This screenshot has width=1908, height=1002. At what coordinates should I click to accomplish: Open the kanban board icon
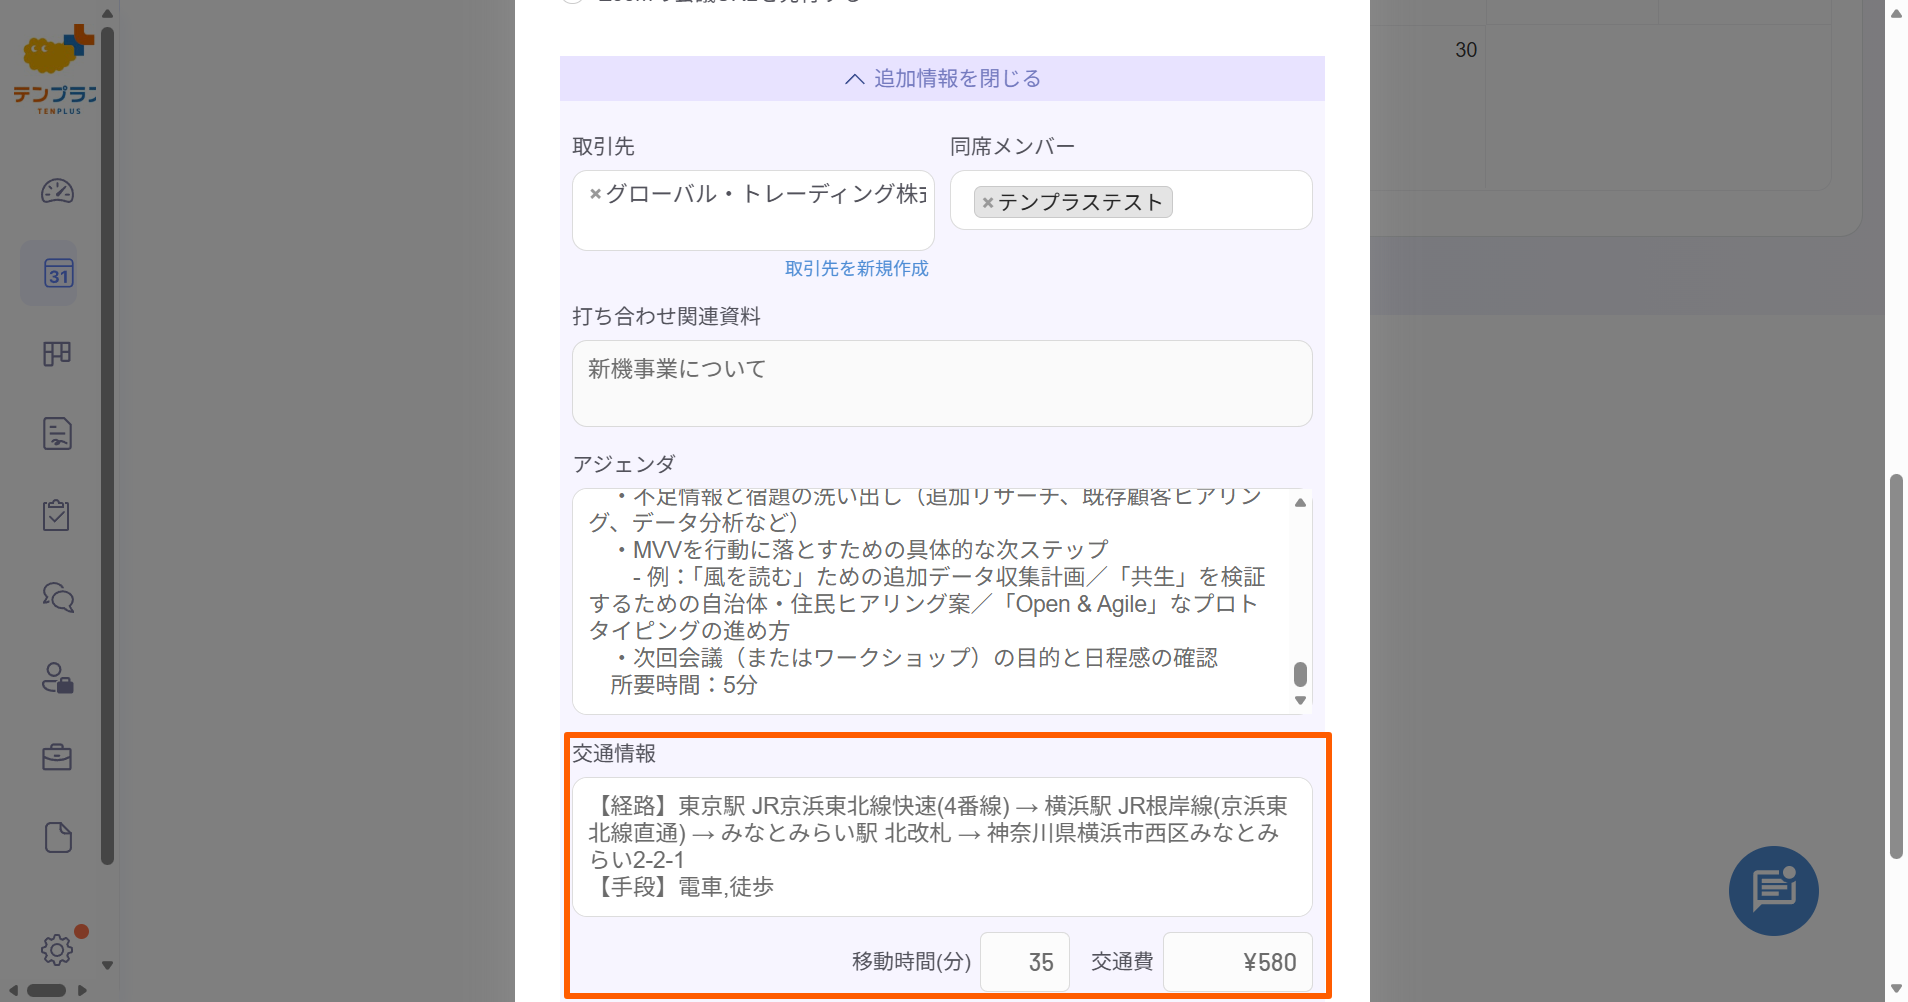[57, 353]
